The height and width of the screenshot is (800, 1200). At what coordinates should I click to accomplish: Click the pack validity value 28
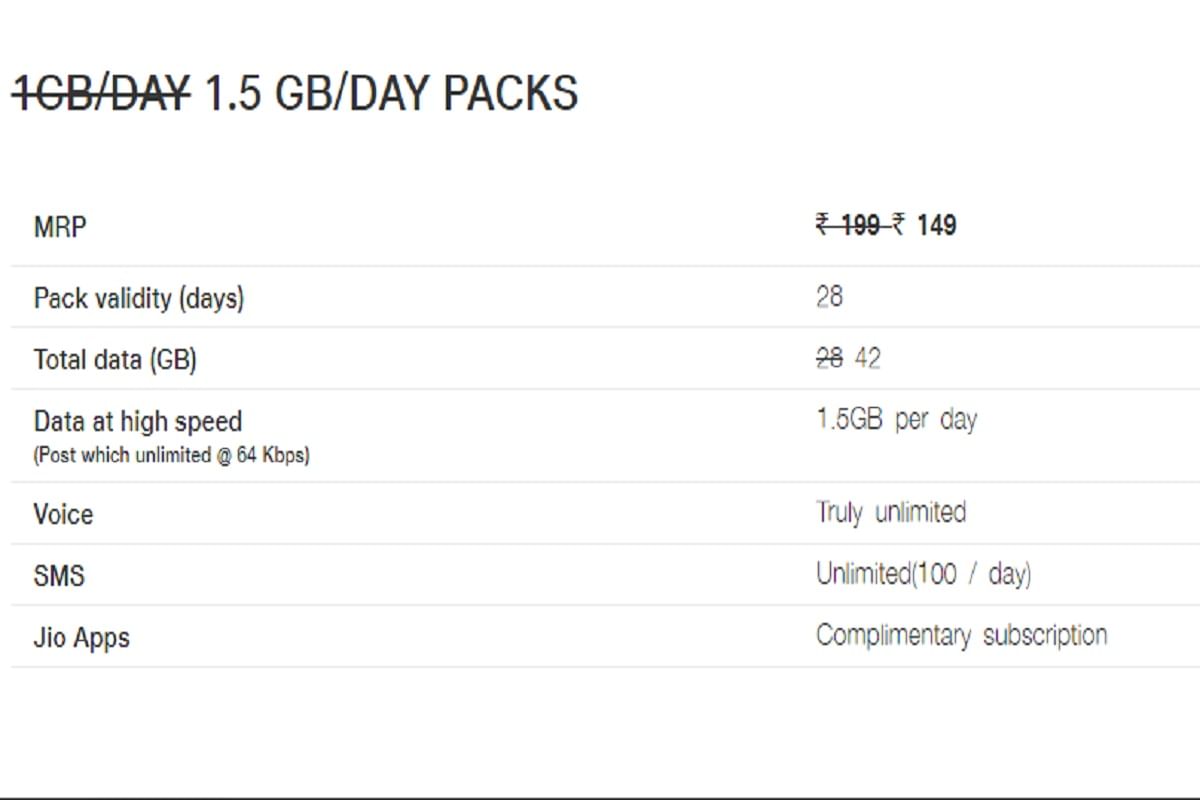point(829,297)
